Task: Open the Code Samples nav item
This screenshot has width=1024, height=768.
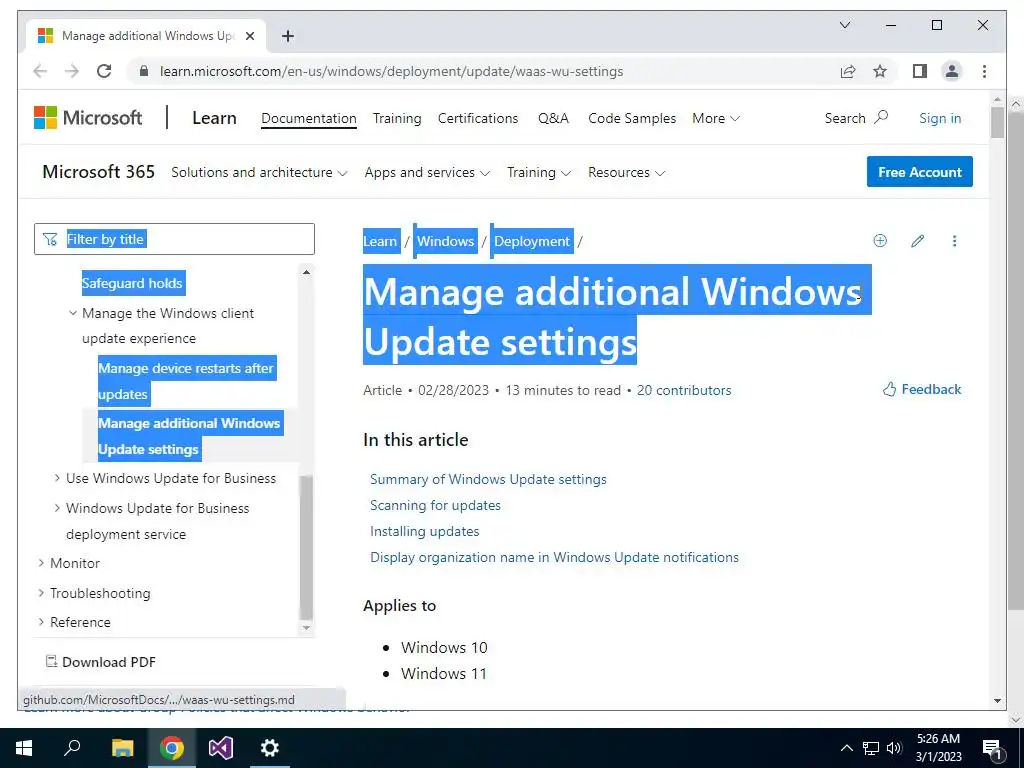Action: coord(632,118)
